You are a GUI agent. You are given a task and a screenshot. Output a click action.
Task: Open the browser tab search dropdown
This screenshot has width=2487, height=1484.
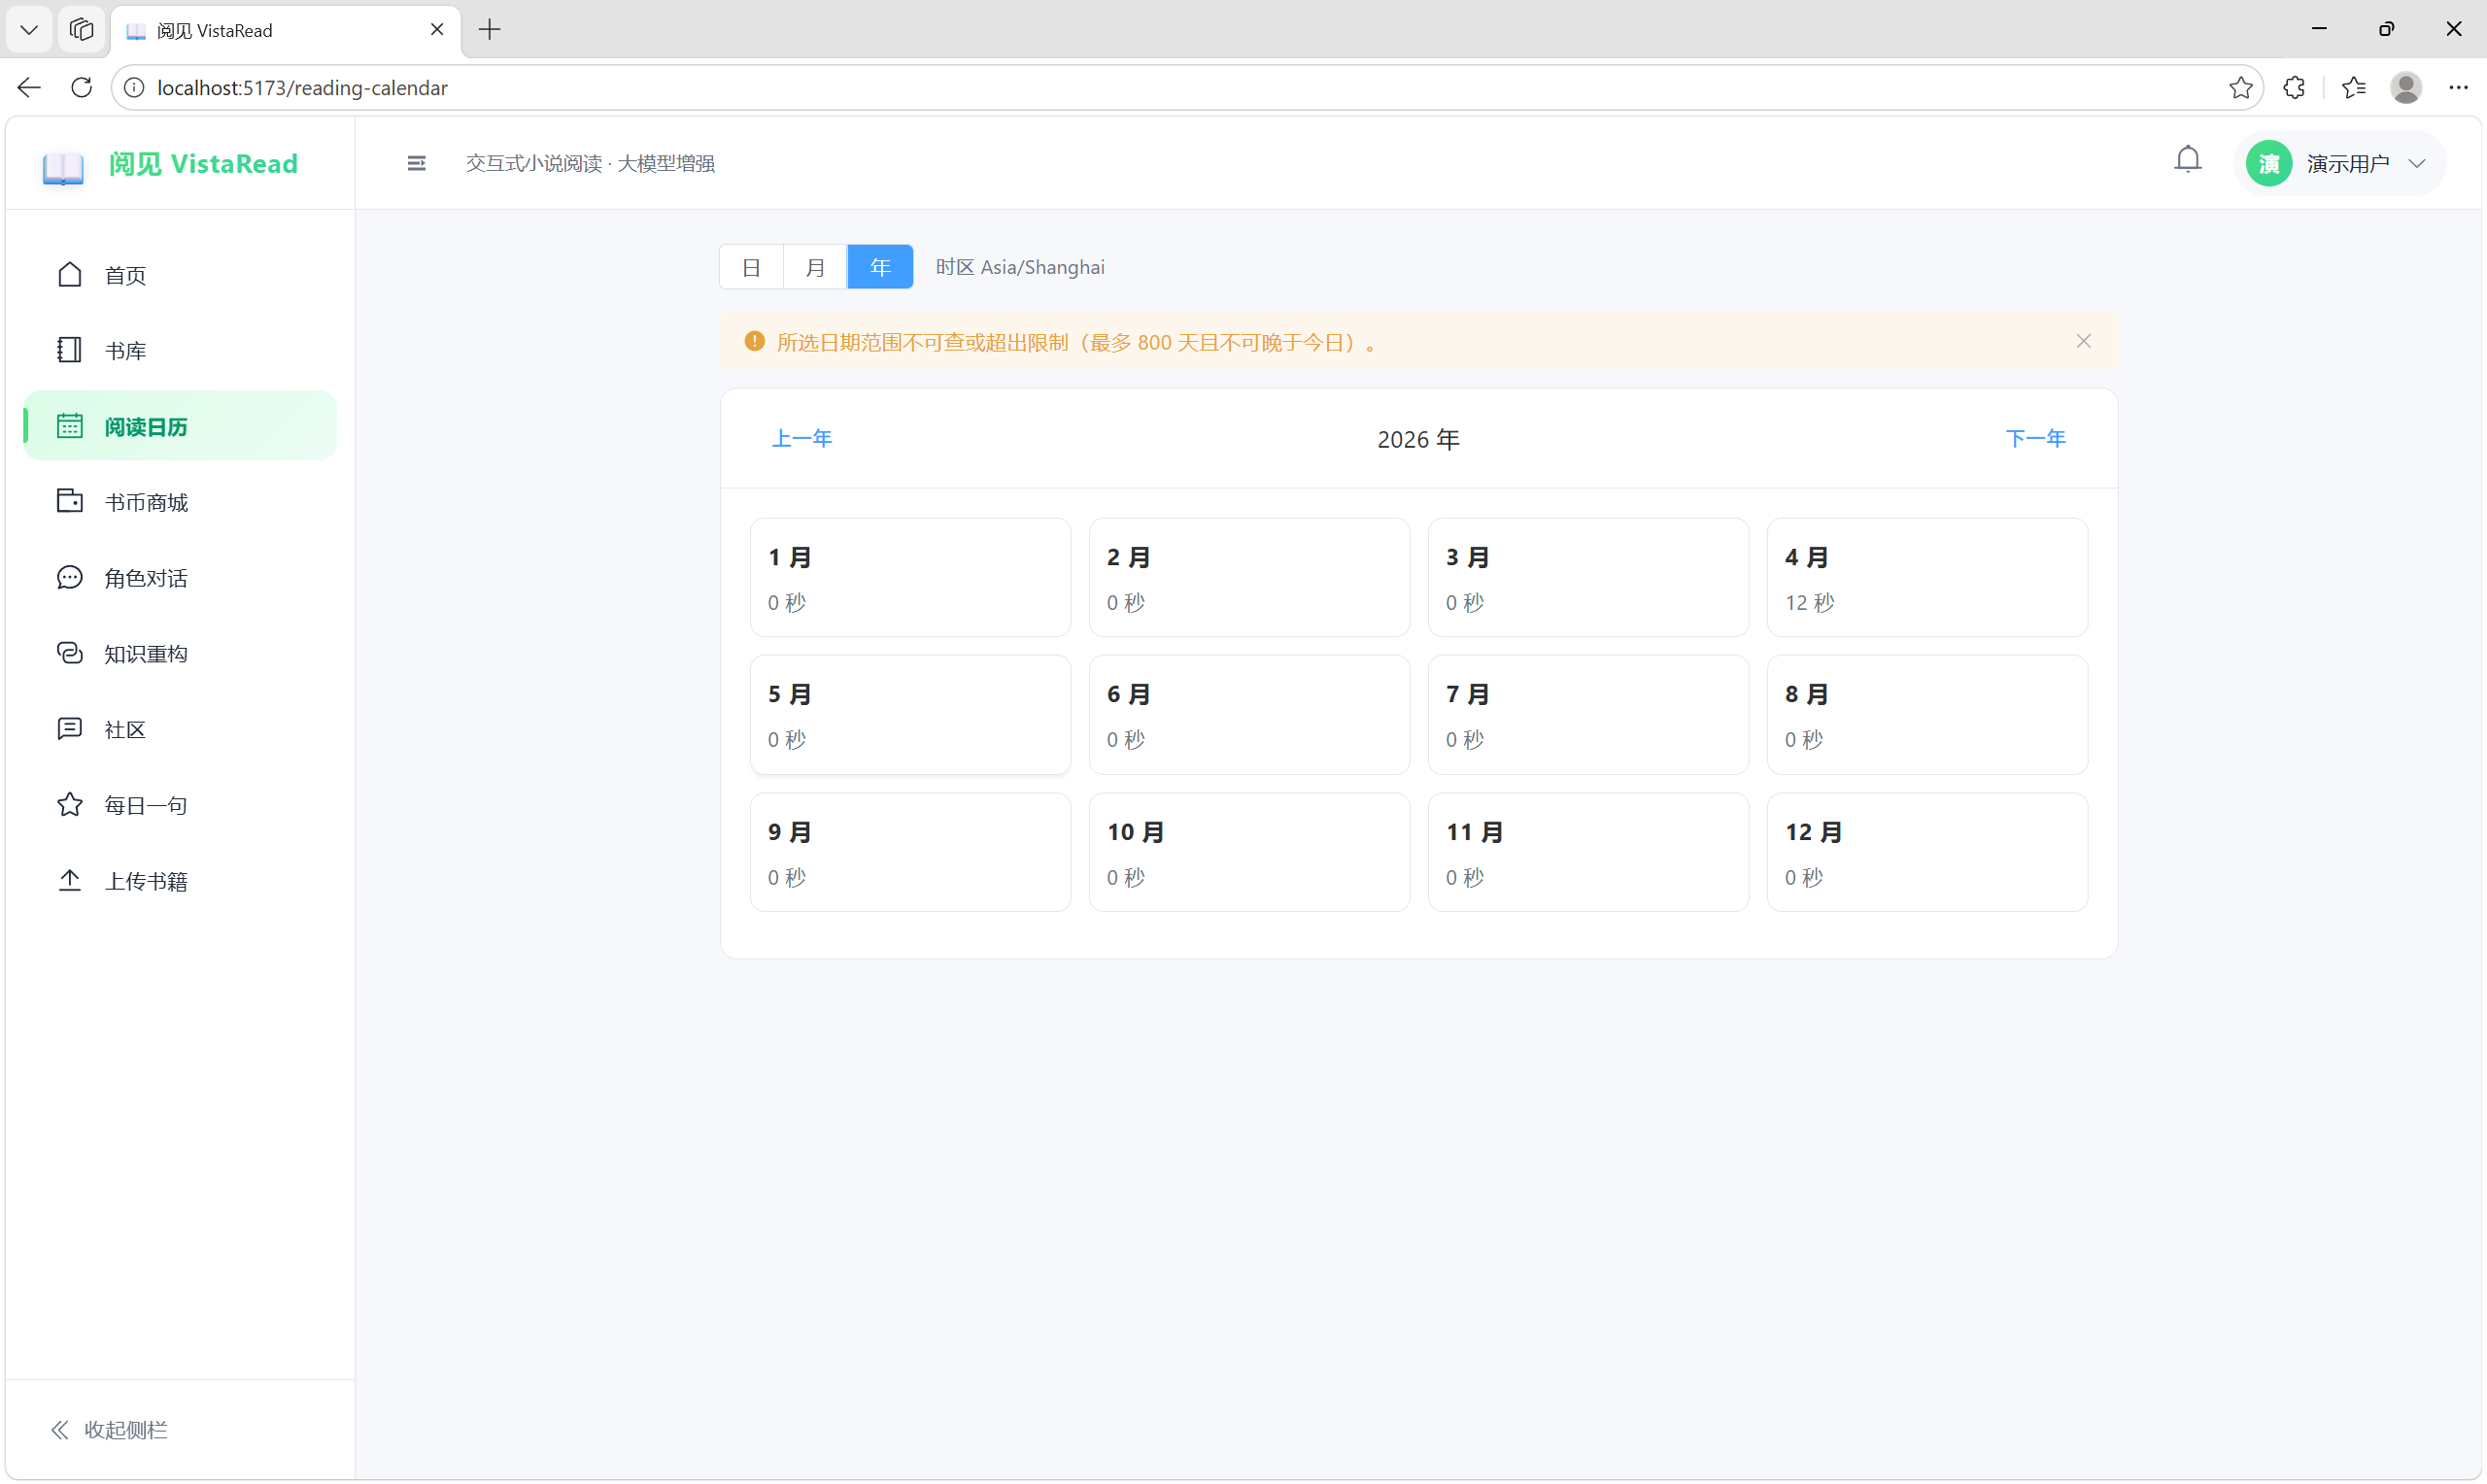pos(29,30)
